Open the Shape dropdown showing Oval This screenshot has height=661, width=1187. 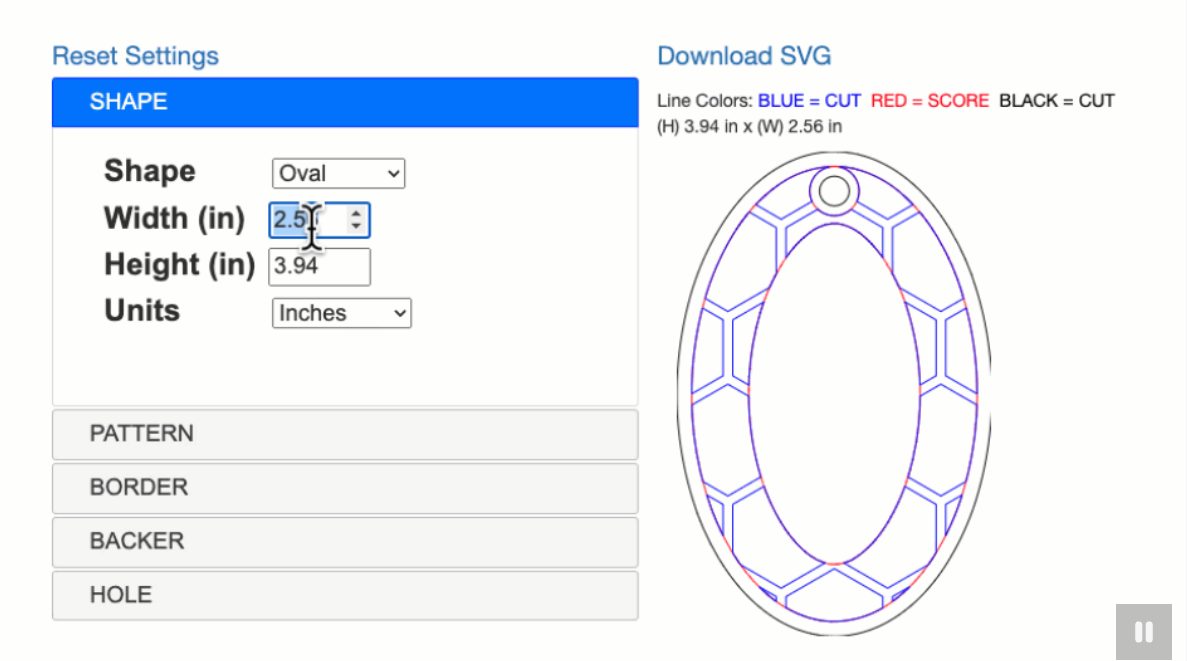tap(338, 173)
